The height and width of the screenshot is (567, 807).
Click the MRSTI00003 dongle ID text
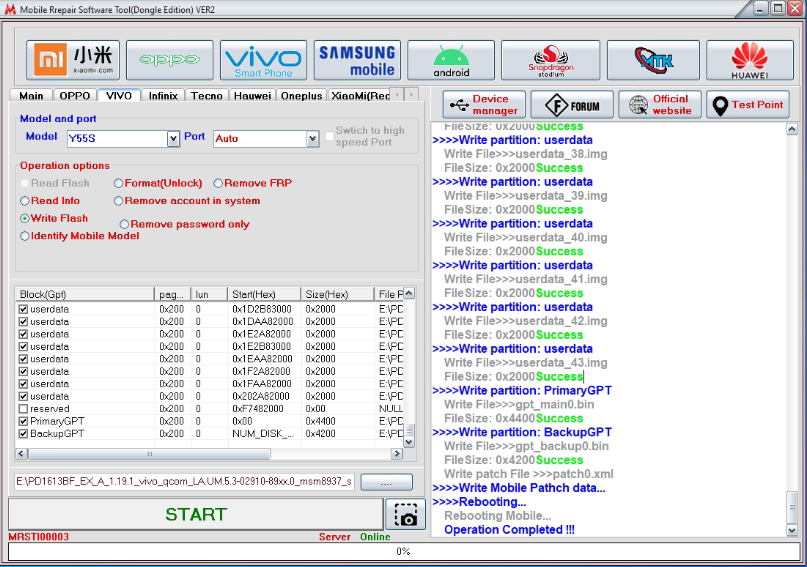pos(39,537)
